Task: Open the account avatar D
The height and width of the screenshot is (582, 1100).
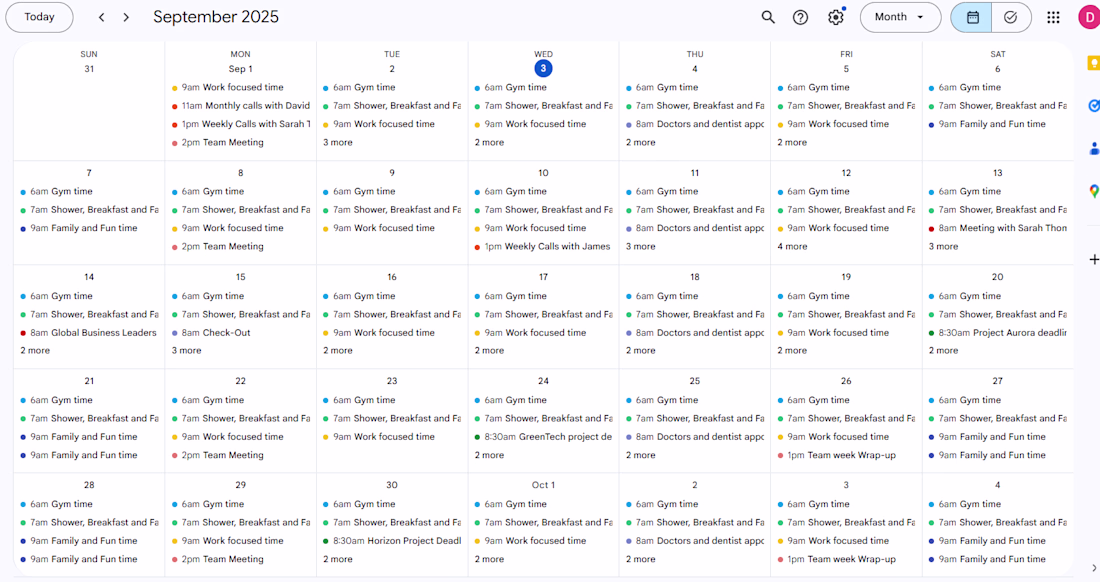Action: [x=1089, y=17]
